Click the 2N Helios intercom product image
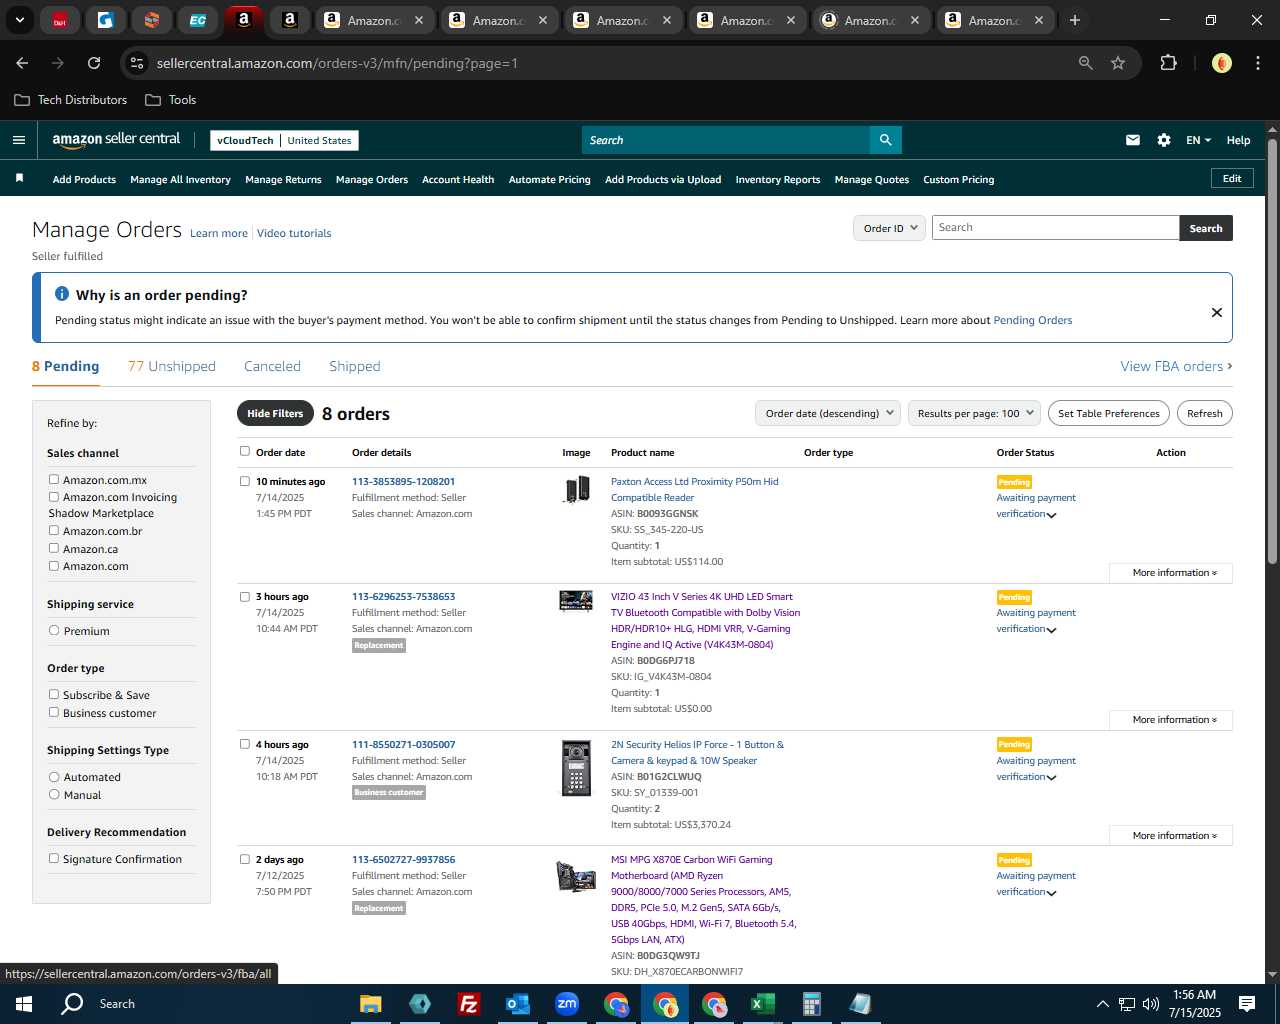 point(576,768)
